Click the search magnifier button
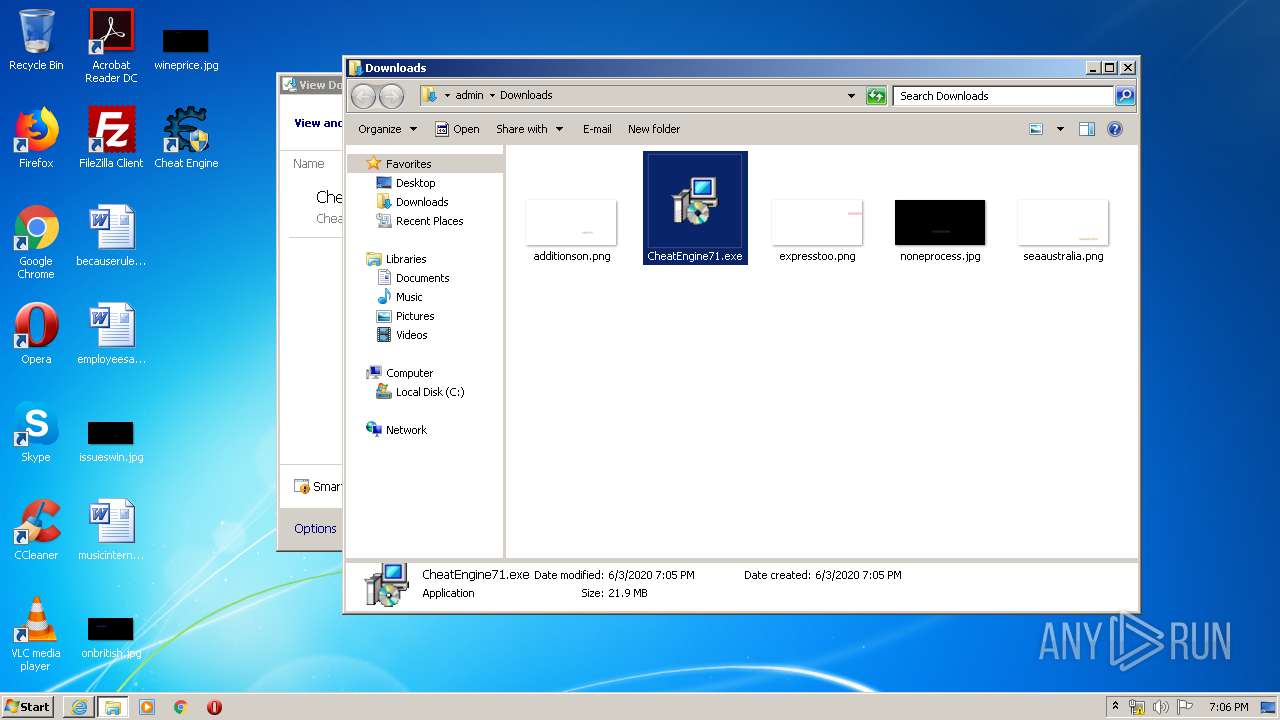Image resolution: width=1280 pixels, height=720 pixels. [1125, 96]
